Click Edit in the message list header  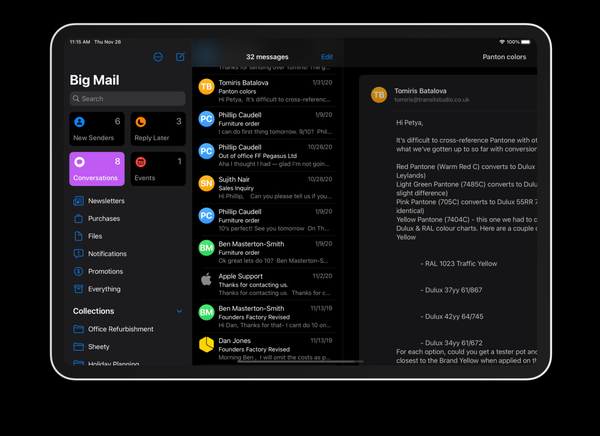(327, 57)
